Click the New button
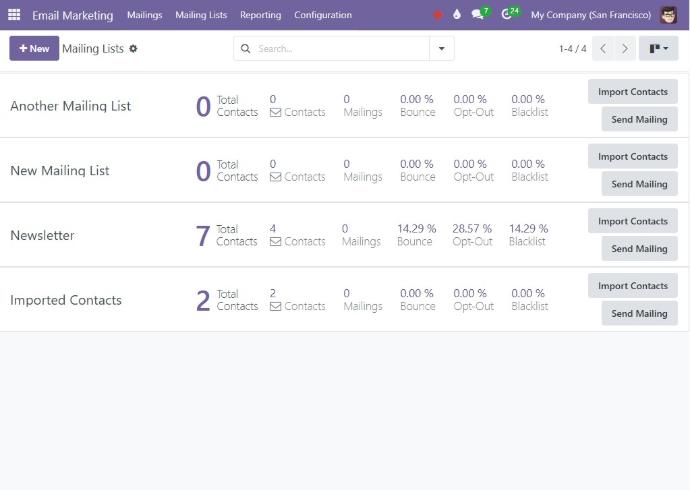This screenshot has width=690, height=490. pos(34,48)
